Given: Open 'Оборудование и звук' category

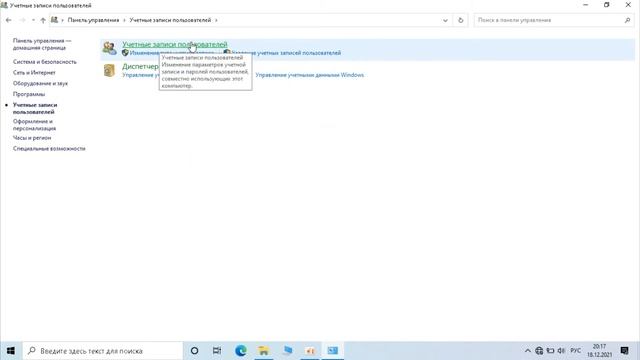Looking at the screenshot, I should click(x=40, y=83).
